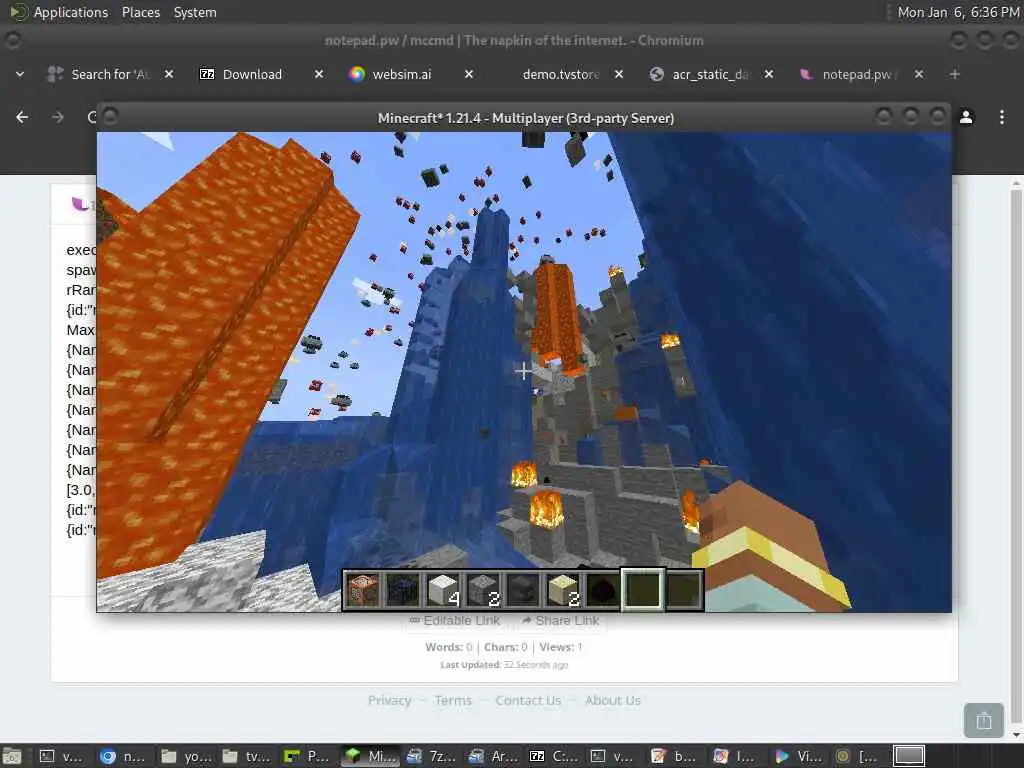This screenshot has height=768, width=1024.
Task: Open the "Vi..." taskbar entry
Action: (800, 756)
